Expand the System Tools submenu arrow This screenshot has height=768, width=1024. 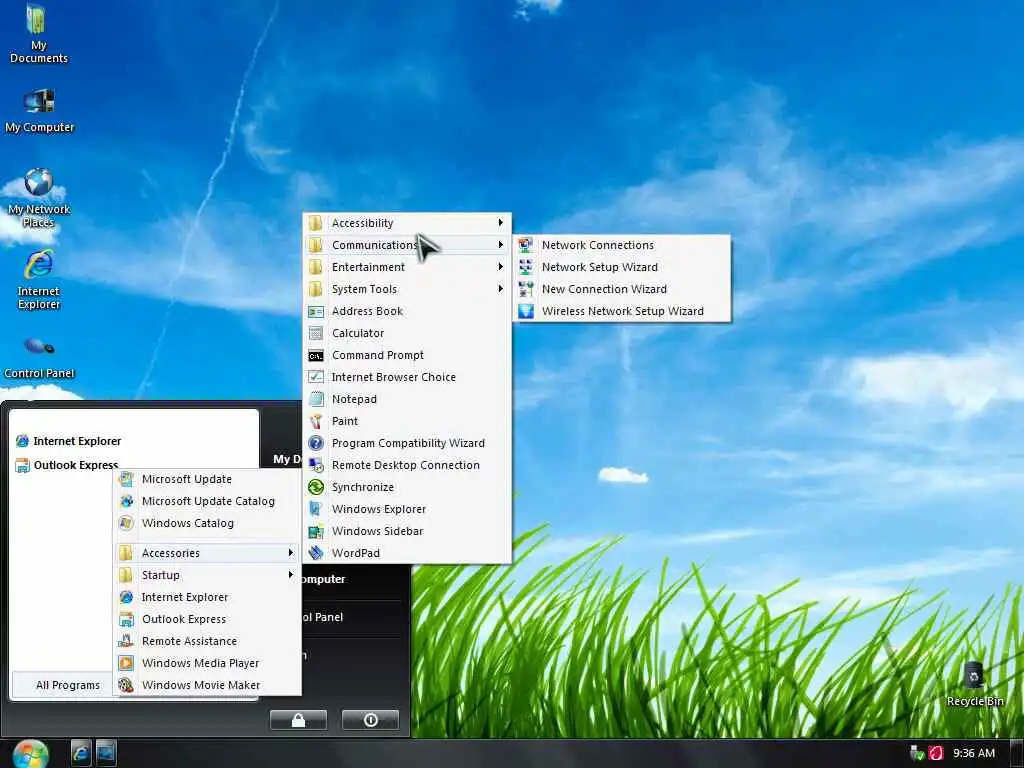tap(500, 289)
